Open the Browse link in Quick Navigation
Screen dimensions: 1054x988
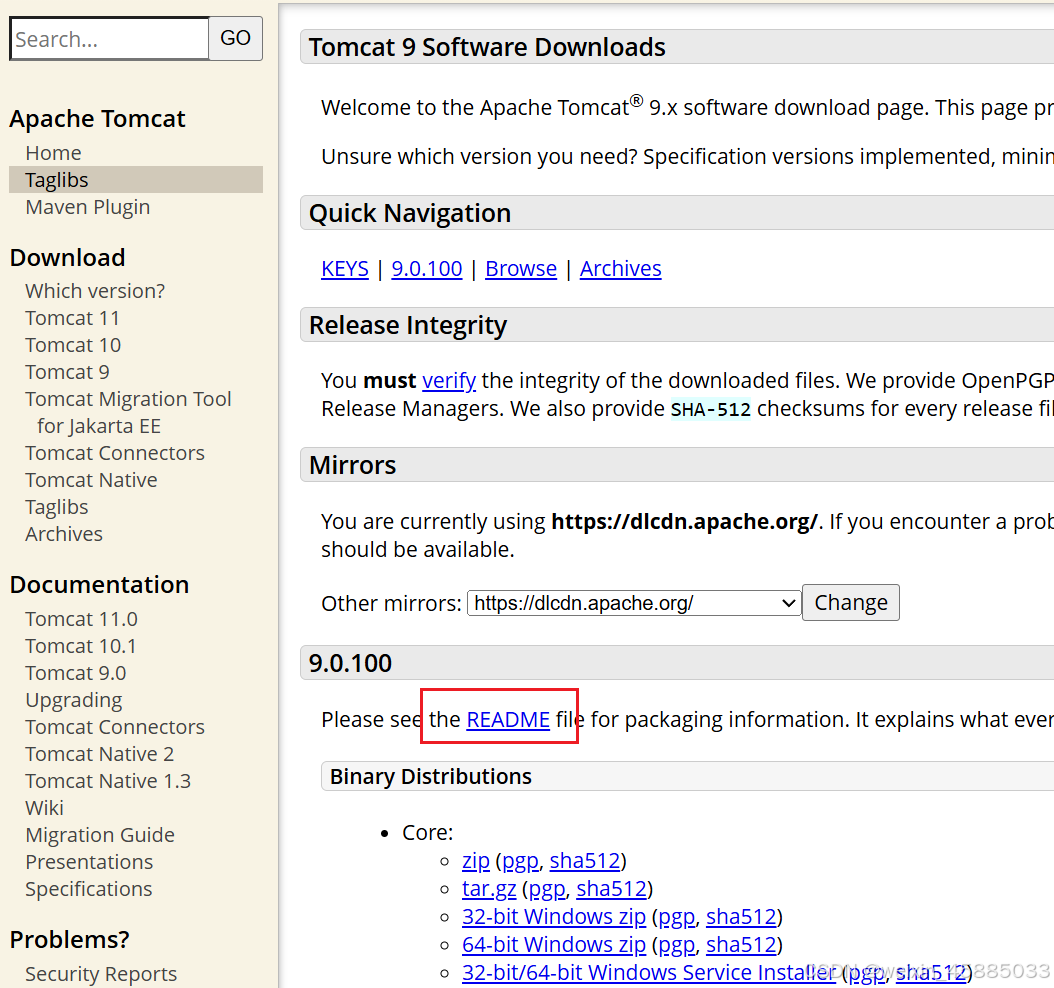click(520, 268)
